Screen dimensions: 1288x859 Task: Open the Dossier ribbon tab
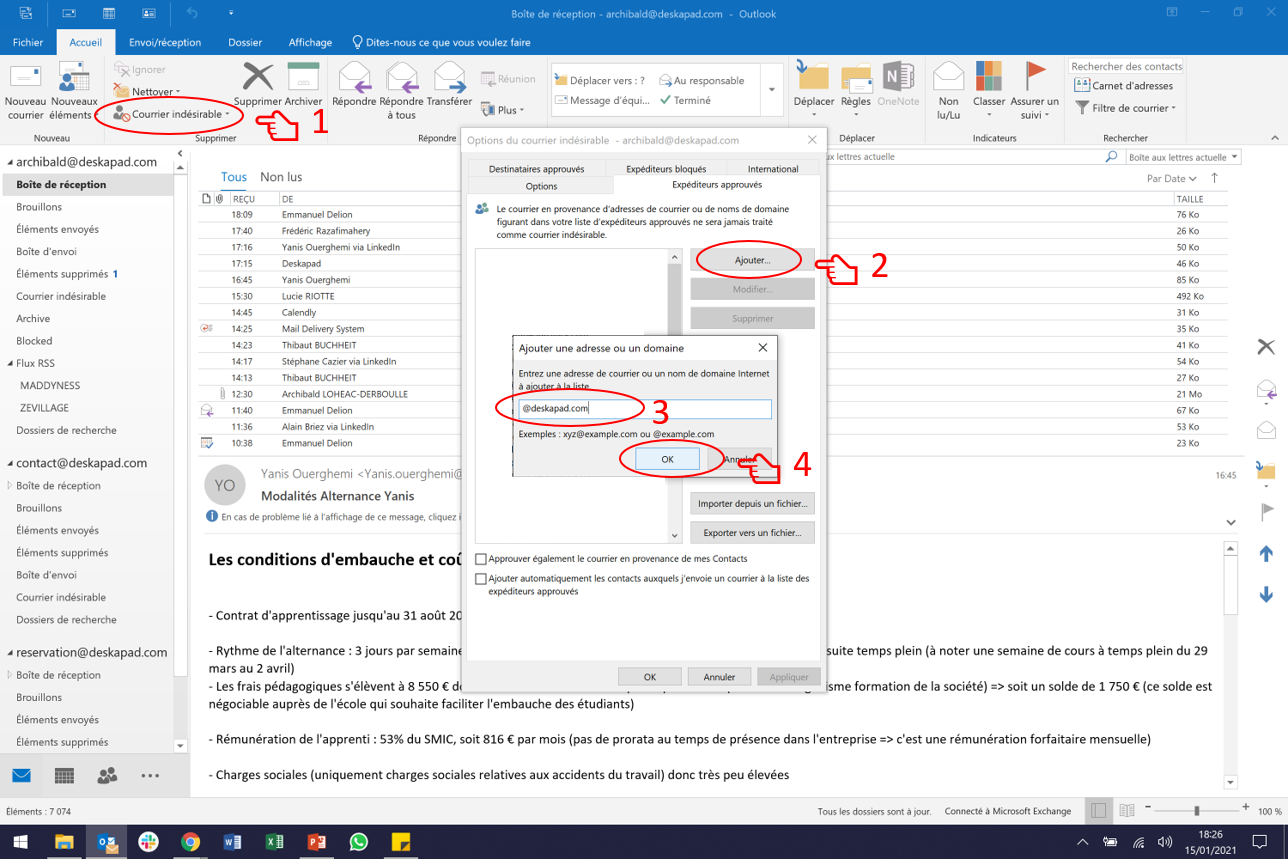245,43
